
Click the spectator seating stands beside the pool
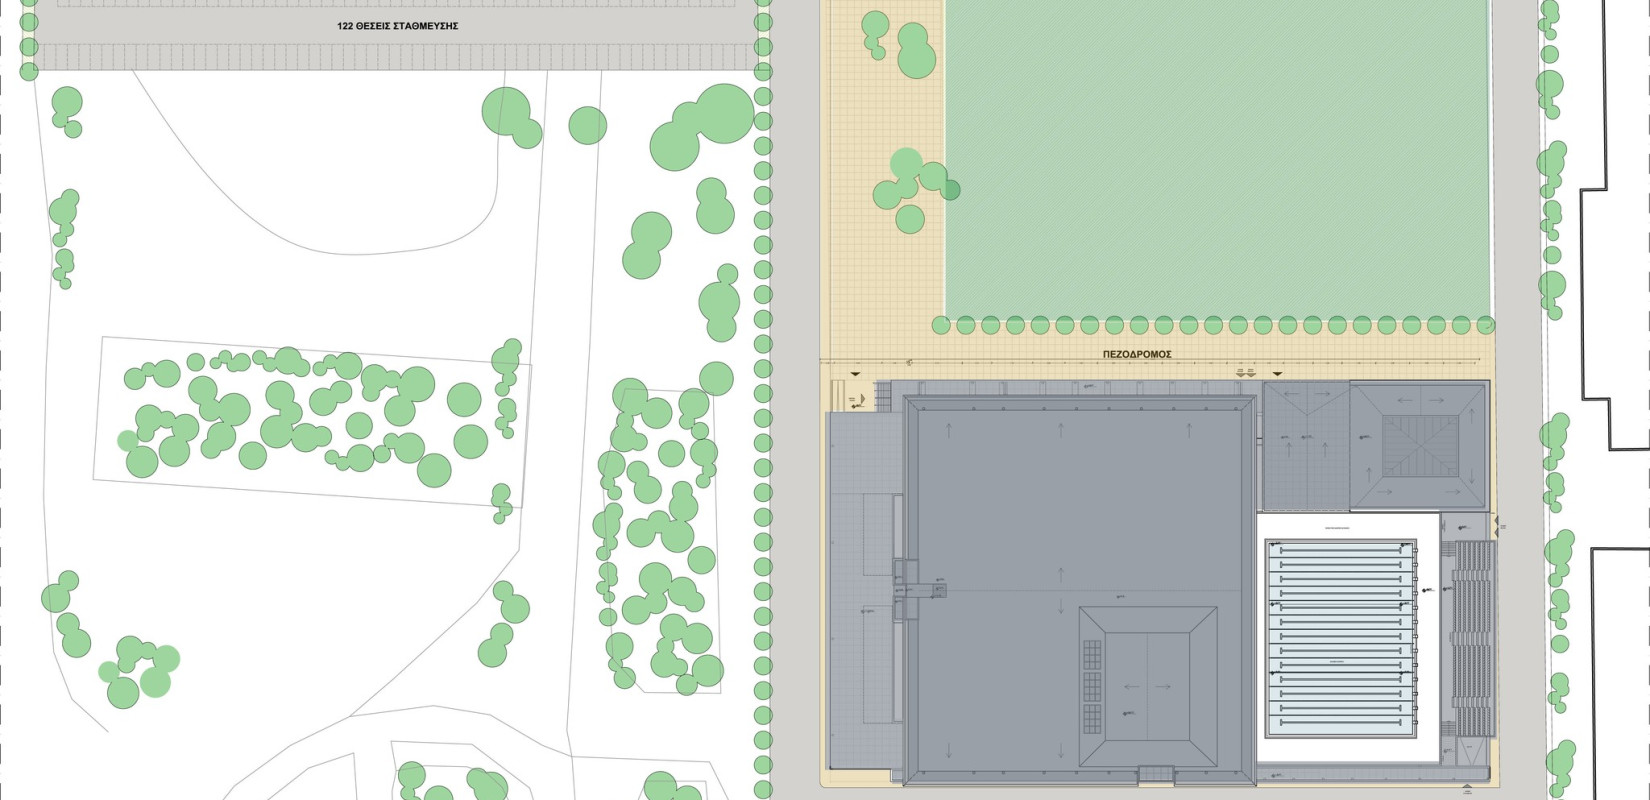1472,640
